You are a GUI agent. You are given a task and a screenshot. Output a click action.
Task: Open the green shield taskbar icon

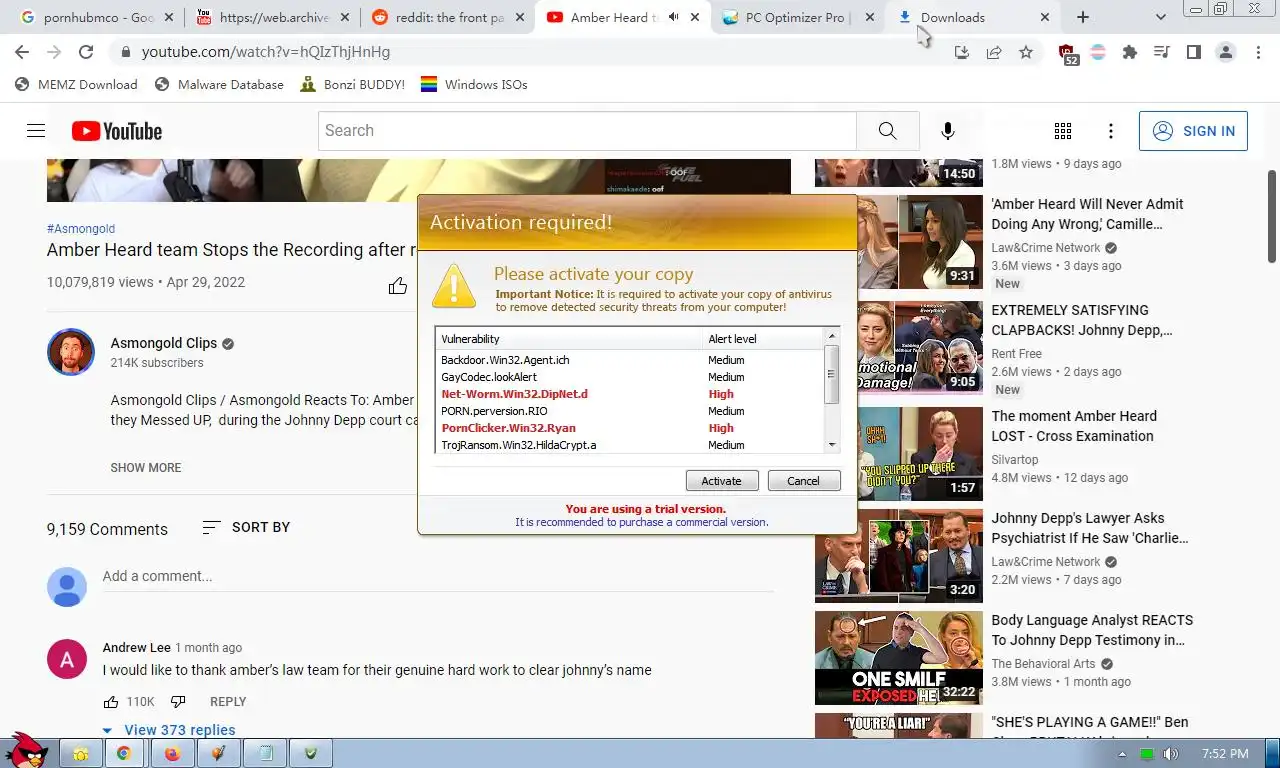[311, 753]
